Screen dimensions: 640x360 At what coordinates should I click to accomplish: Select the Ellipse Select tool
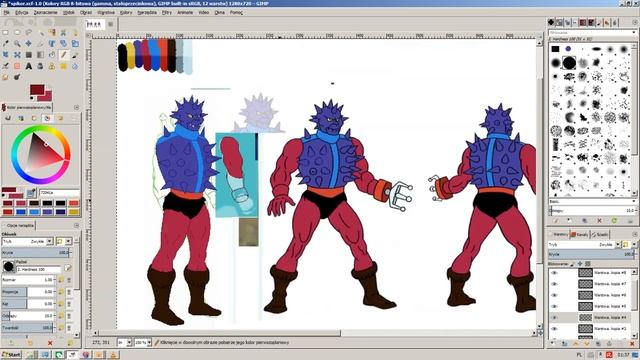coord(17,32)
